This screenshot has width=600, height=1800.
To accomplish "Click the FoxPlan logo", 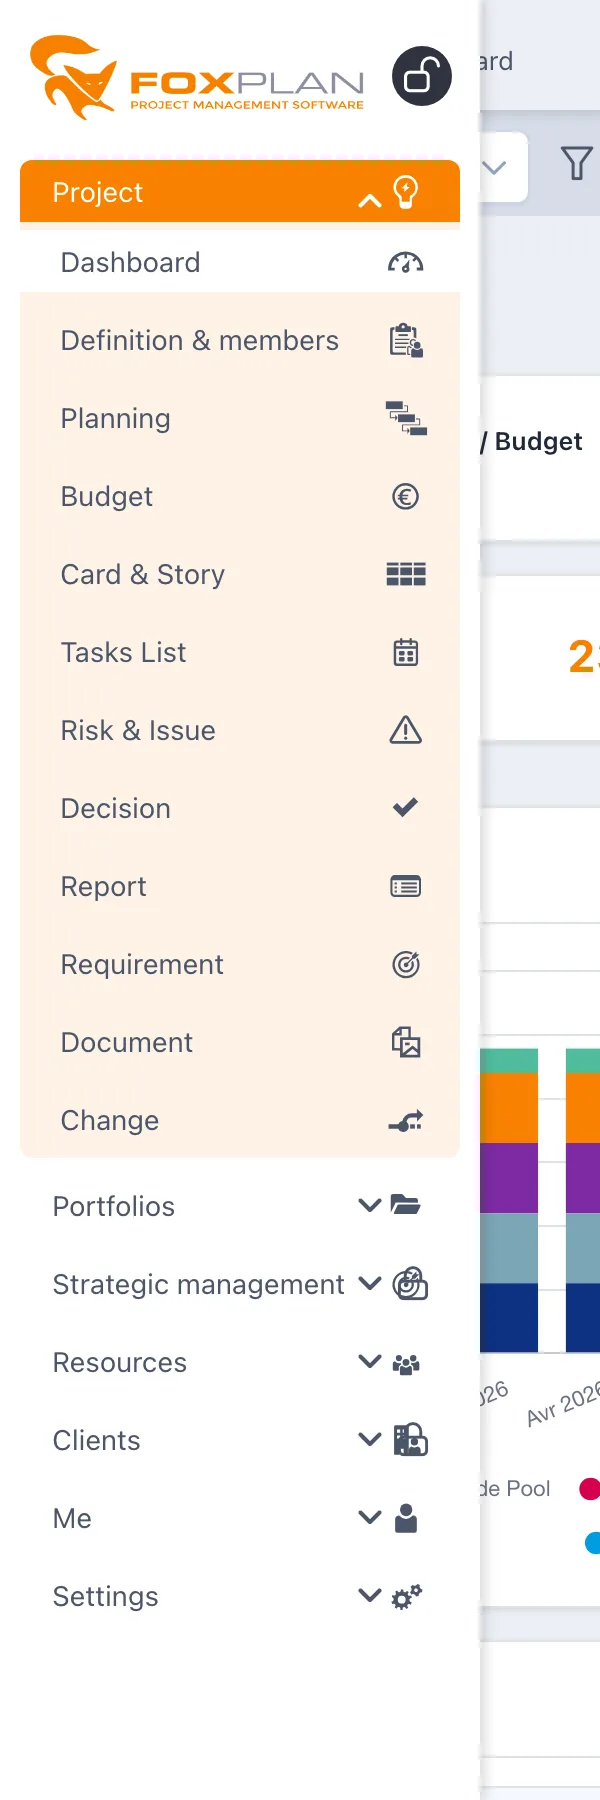I will pyautogui.click(x=197, y=78).
